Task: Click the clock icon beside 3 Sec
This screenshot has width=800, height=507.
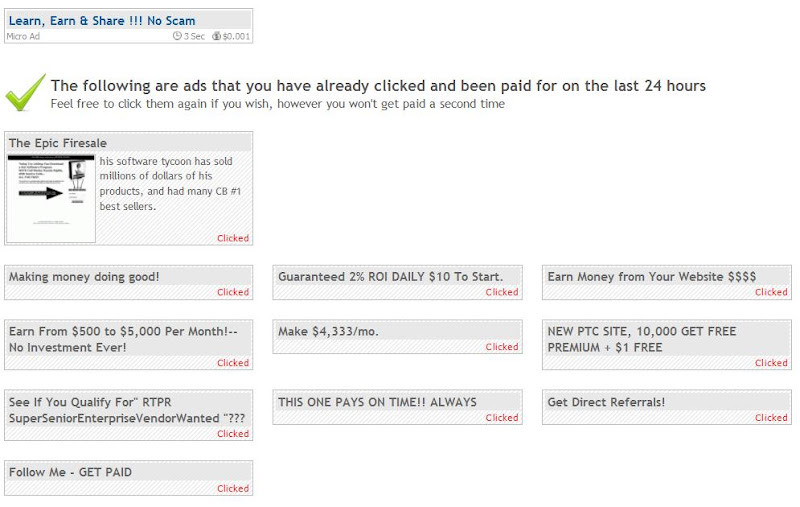Action: point(178,36)
